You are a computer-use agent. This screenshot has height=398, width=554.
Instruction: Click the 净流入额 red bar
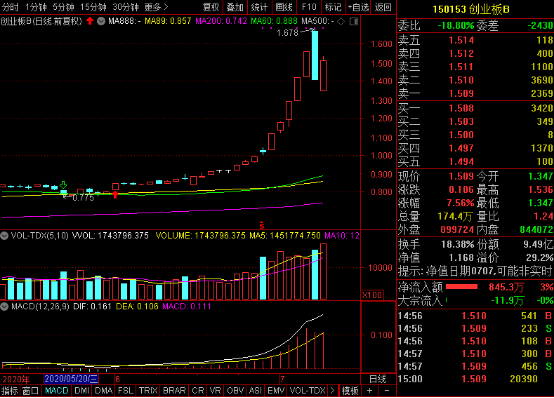click(462, 287)
